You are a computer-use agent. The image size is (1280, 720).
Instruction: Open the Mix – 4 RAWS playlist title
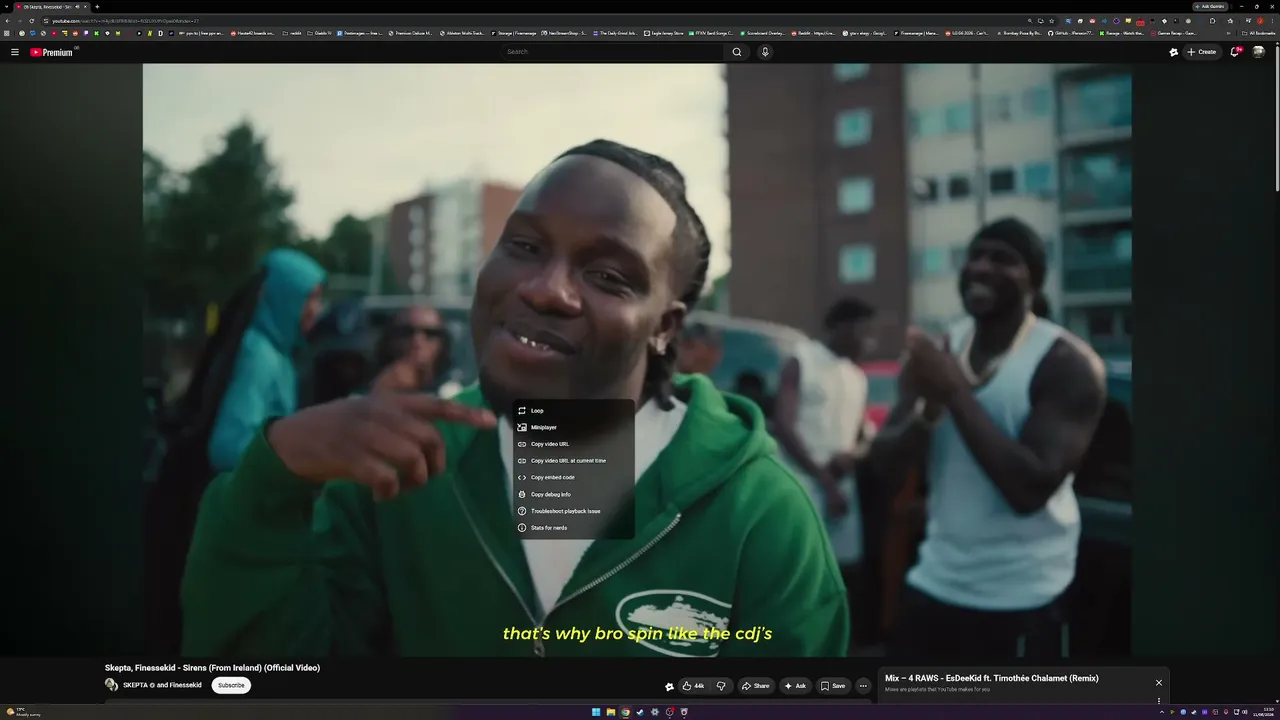click(x=991, y=678)
